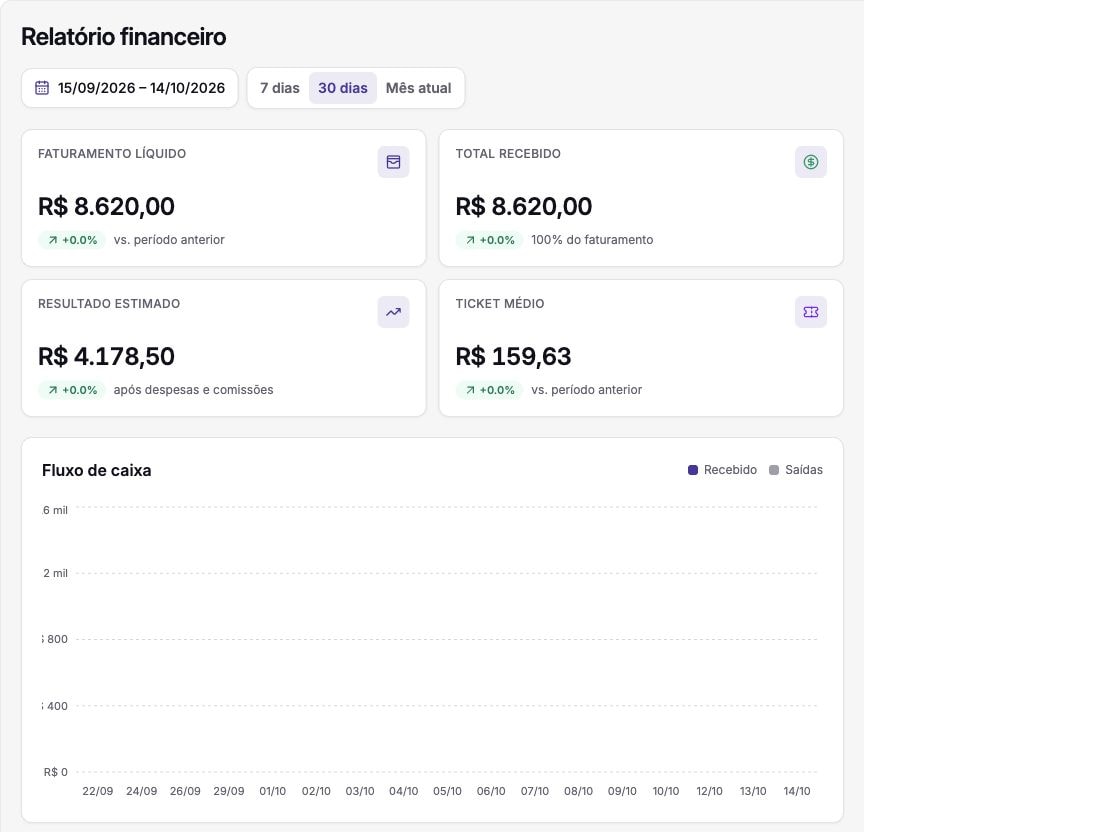
Task: Click the Ticket Médio ticket icon
Action: point(811,312)
